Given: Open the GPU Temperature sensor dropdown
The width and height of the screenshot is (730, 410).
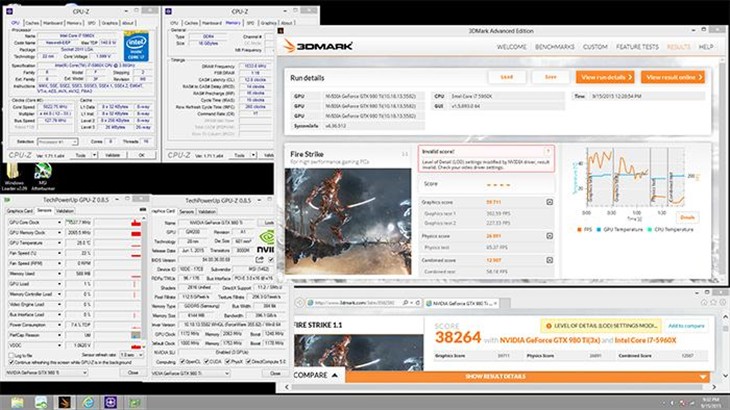Looking at the screenshot, I should 59,243.
